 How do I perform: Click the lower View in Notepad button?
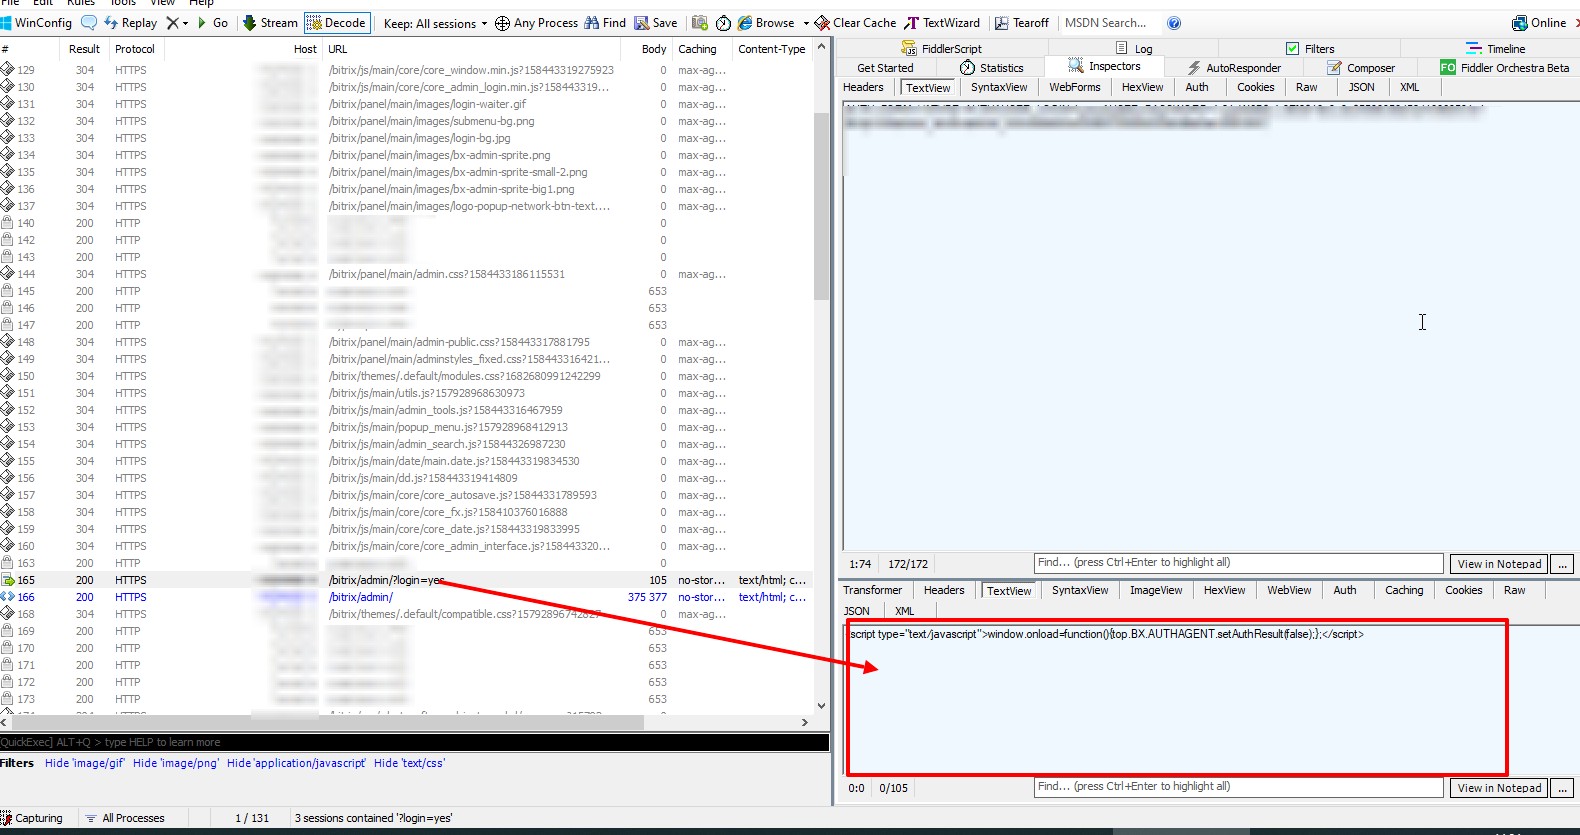point(1498,788)
